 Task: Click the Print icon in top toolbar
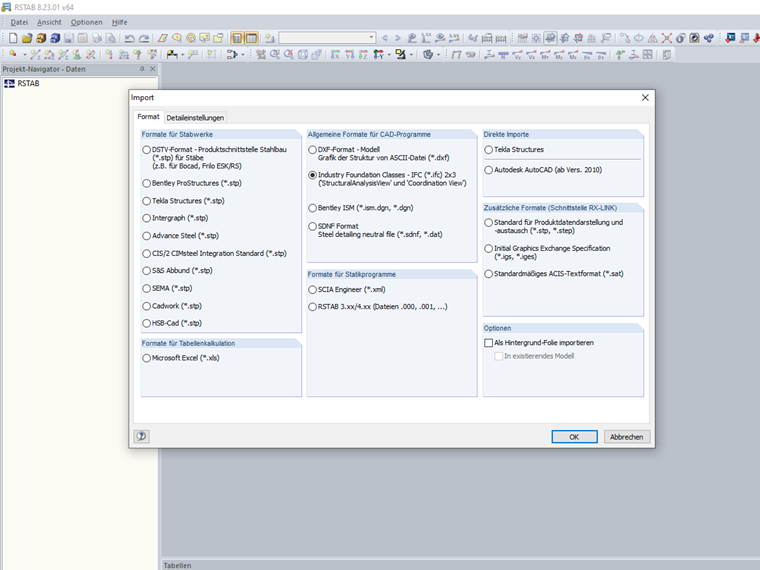pyautogui.click(x=97, y=38)
